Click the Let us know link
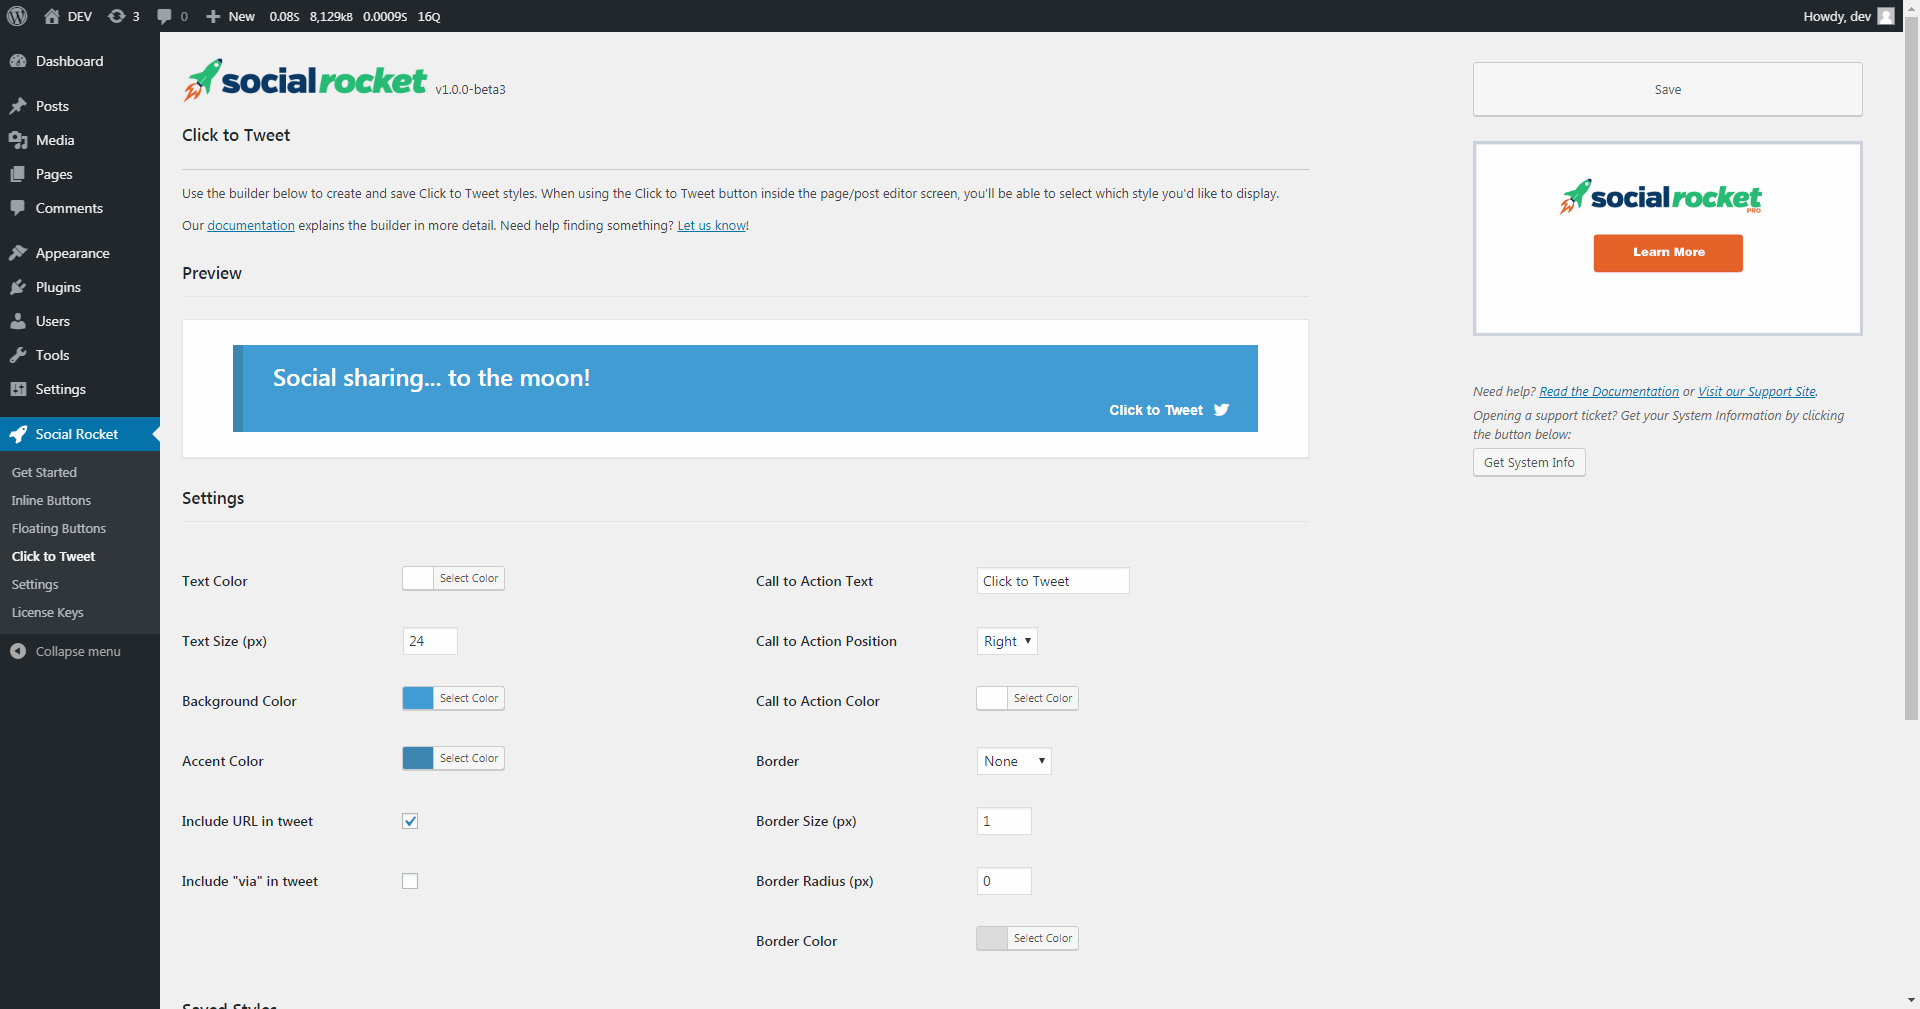1920x1009 pixels. [711, 225]
